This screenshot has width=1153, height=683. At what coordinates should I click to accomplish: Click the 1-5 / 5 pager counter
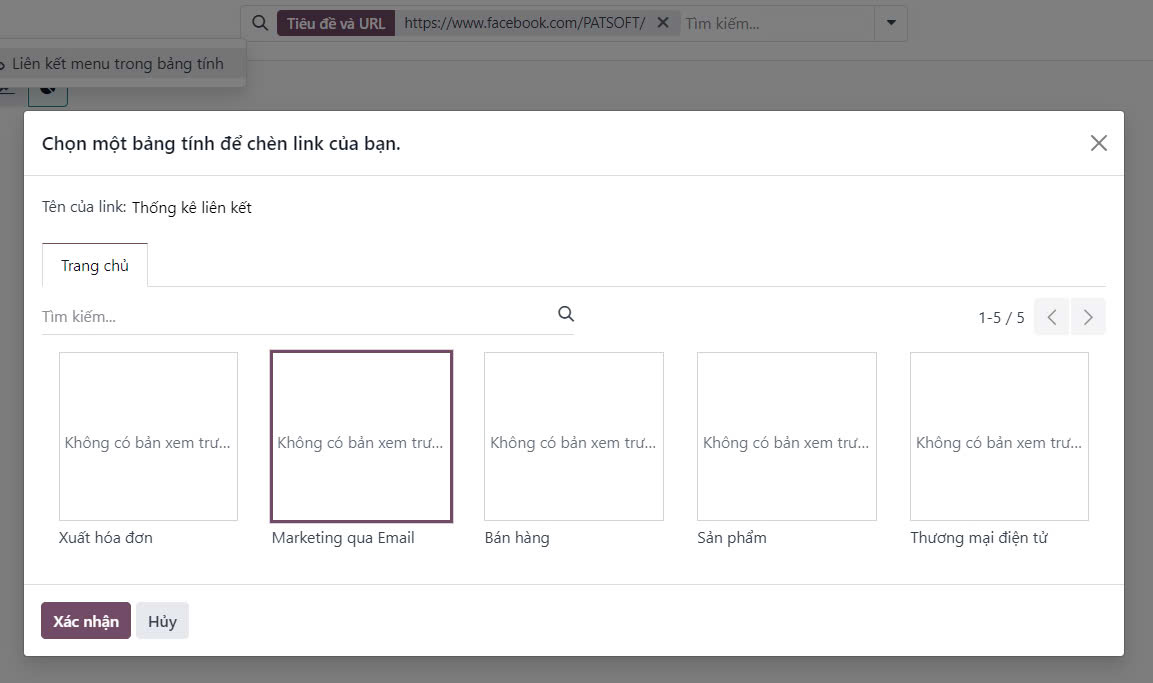(x=1001, y=318)
